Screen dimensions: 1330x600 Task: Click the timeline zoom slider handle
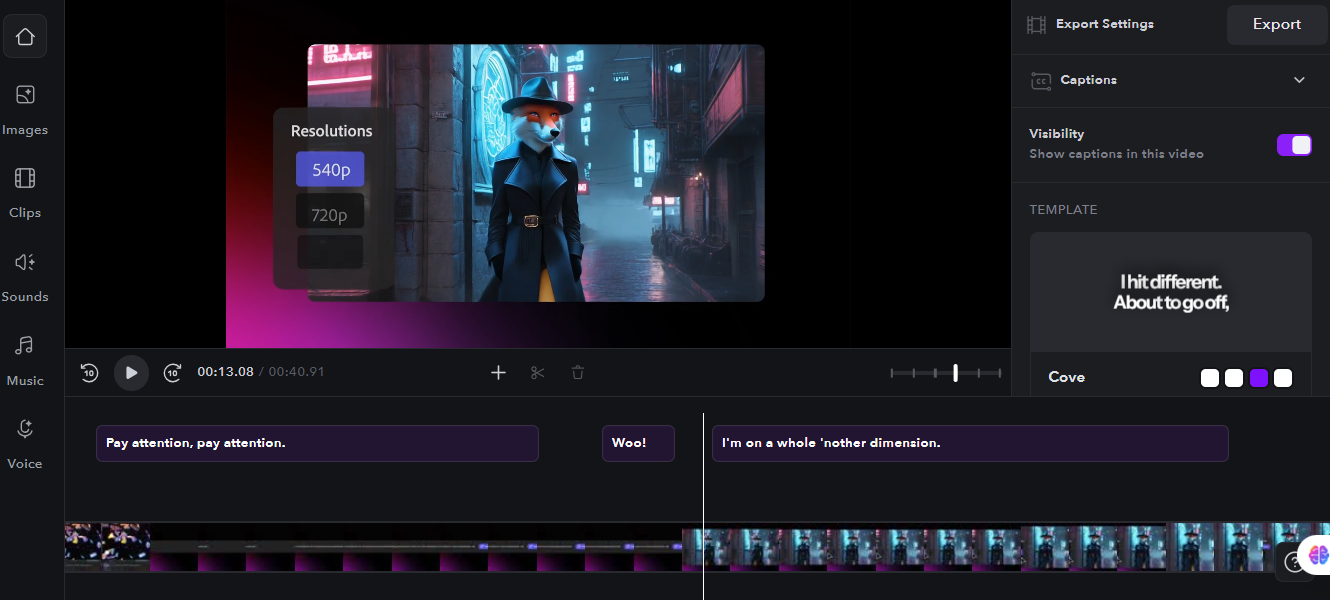click(955, 373)
